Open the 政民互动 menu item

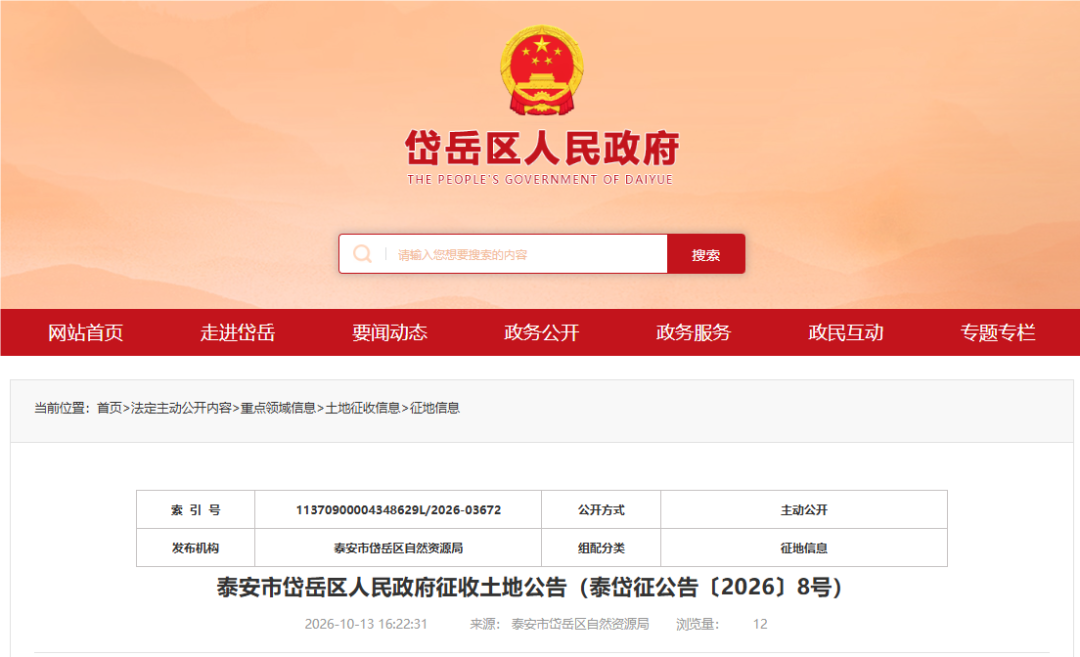(846, 333)
